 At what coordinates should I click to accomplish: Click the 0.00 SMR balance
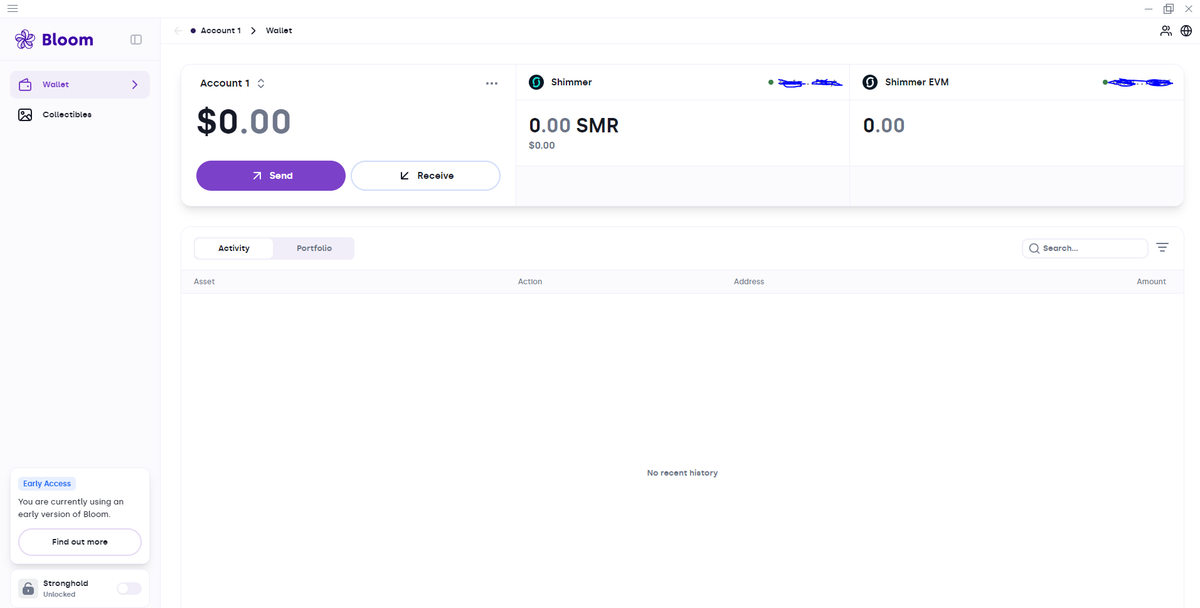coord(574,126)
